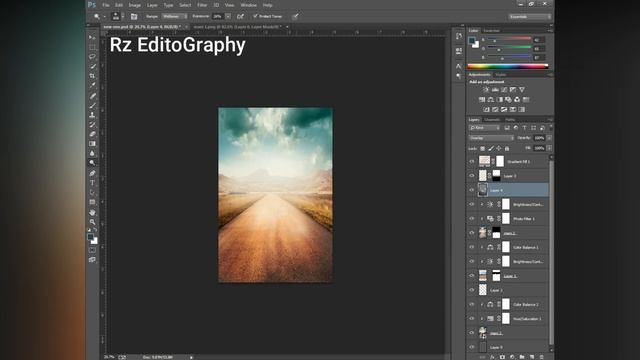Click the airbrush icon in options bar
Viewport: 640px width, 360px height.
coord(241,16)
